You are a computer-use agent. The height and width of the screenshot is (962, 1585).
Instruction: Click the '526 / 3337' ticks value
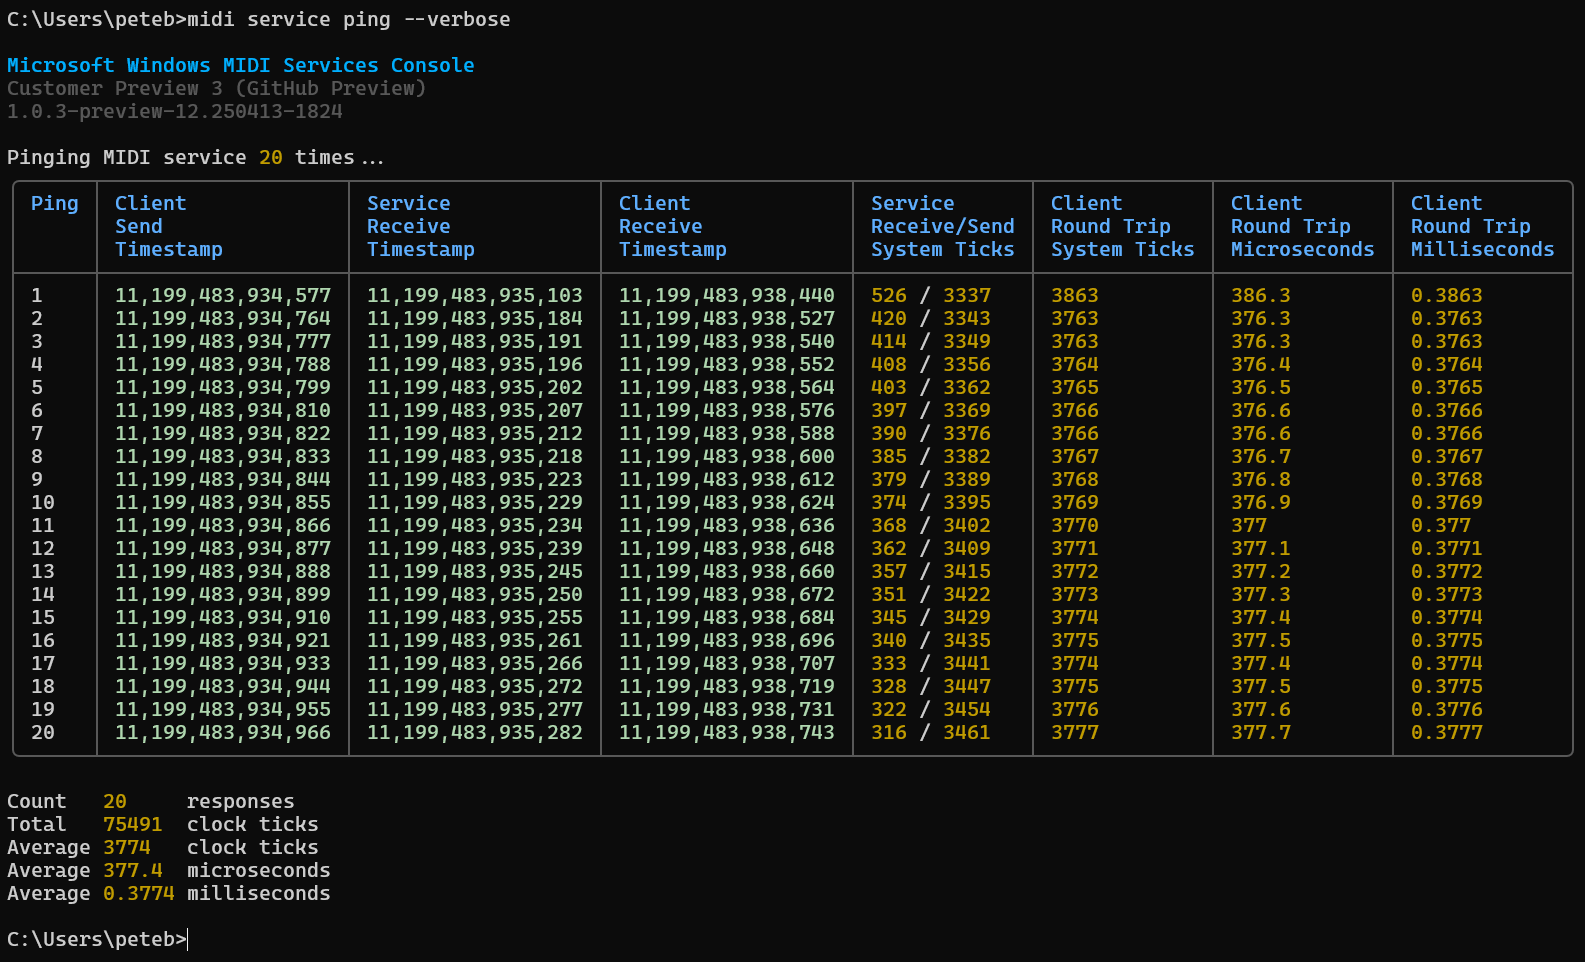(x=931, y=295)
